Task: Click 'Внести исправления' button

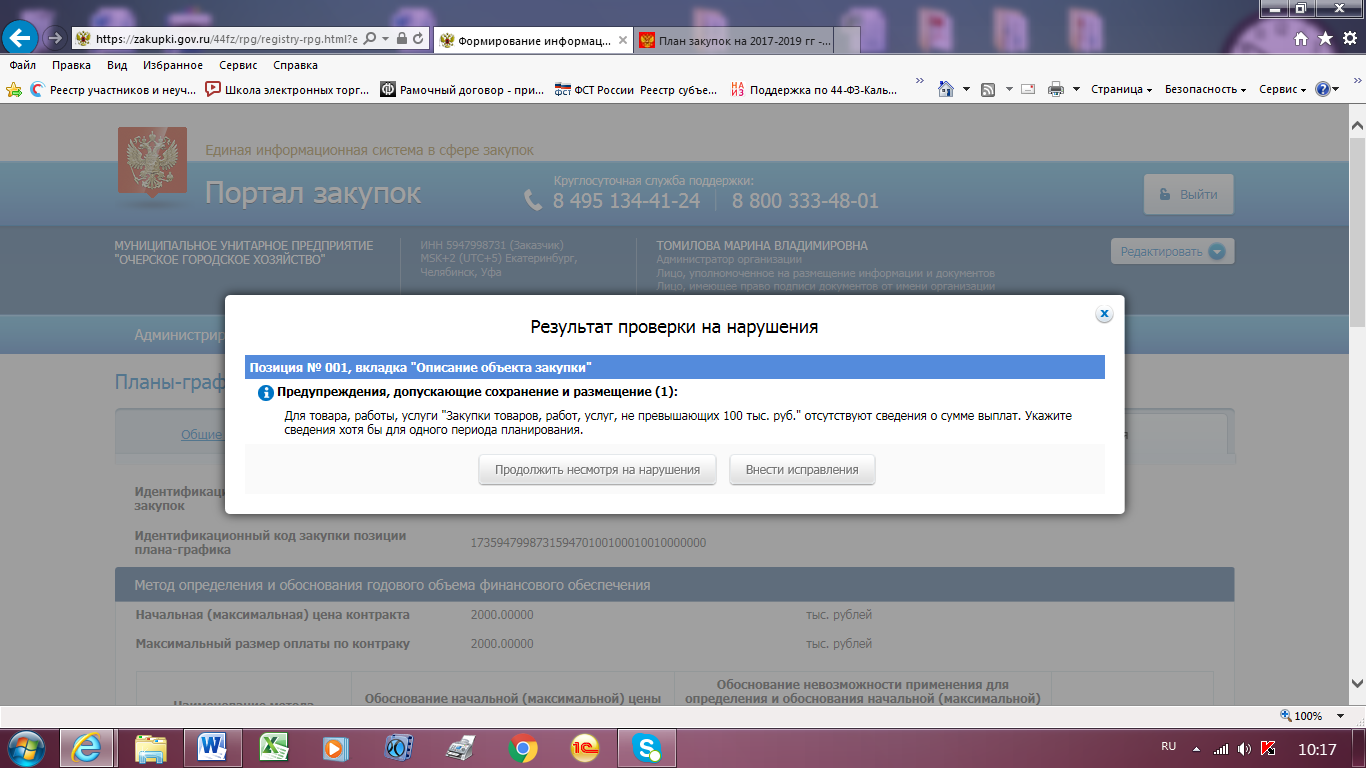Action: (802, 470)
